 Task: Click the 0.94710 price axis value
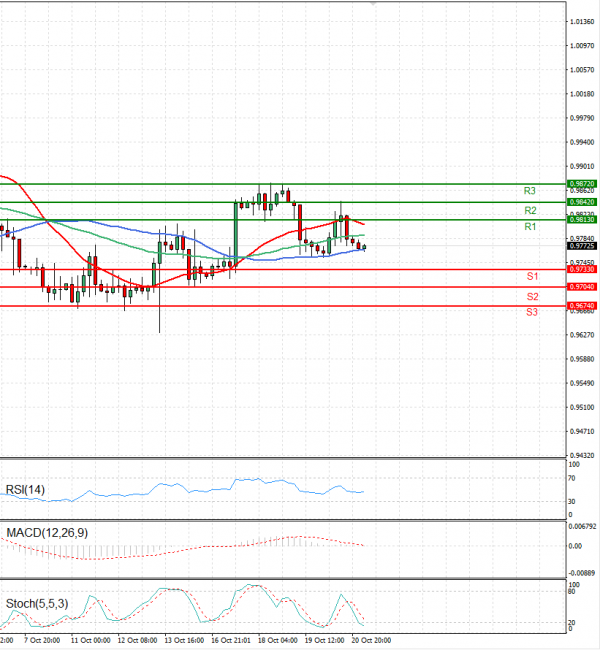click(582, 432)
